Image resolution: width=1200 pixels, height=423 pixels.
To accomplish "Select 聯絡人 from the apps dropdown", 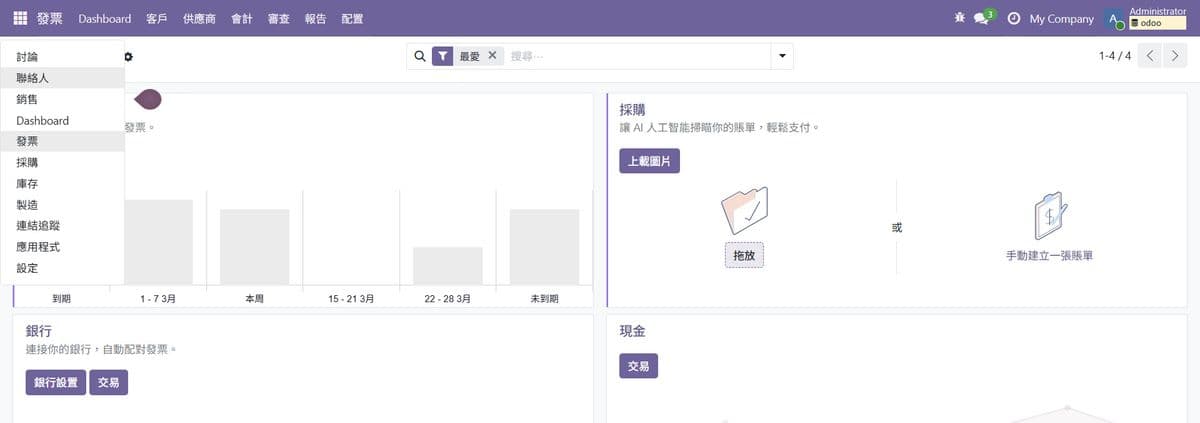I will tap(62, 78).
